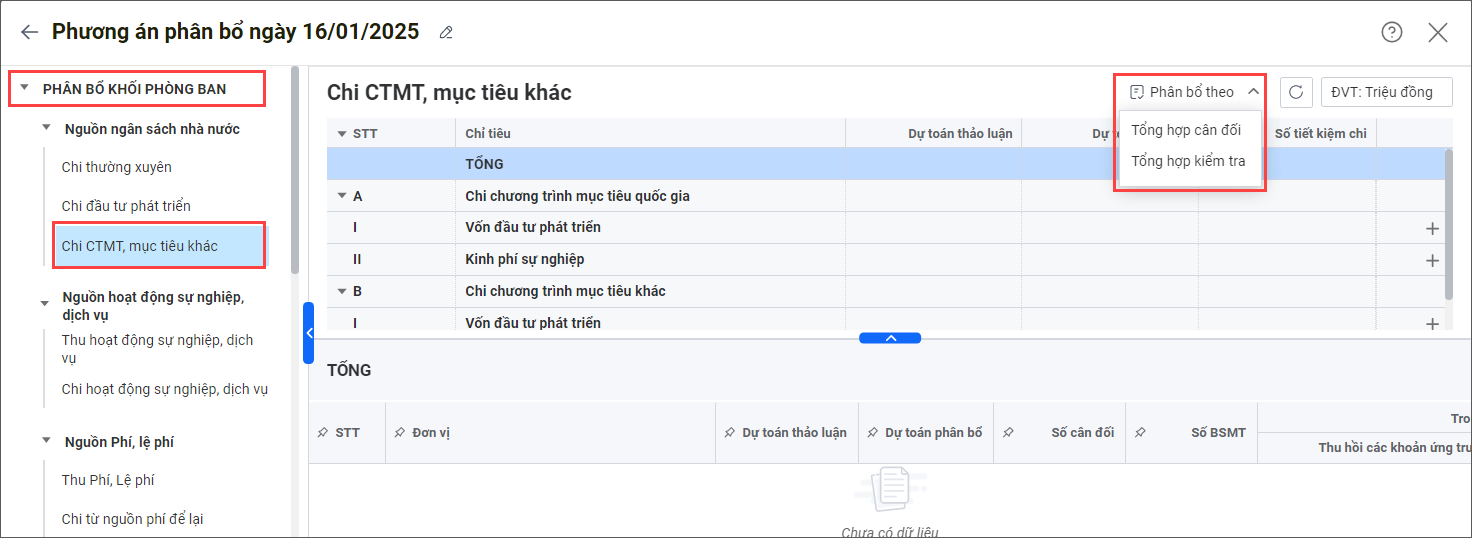Click the pin icon beside Đơn vị column

click(400, 433)
